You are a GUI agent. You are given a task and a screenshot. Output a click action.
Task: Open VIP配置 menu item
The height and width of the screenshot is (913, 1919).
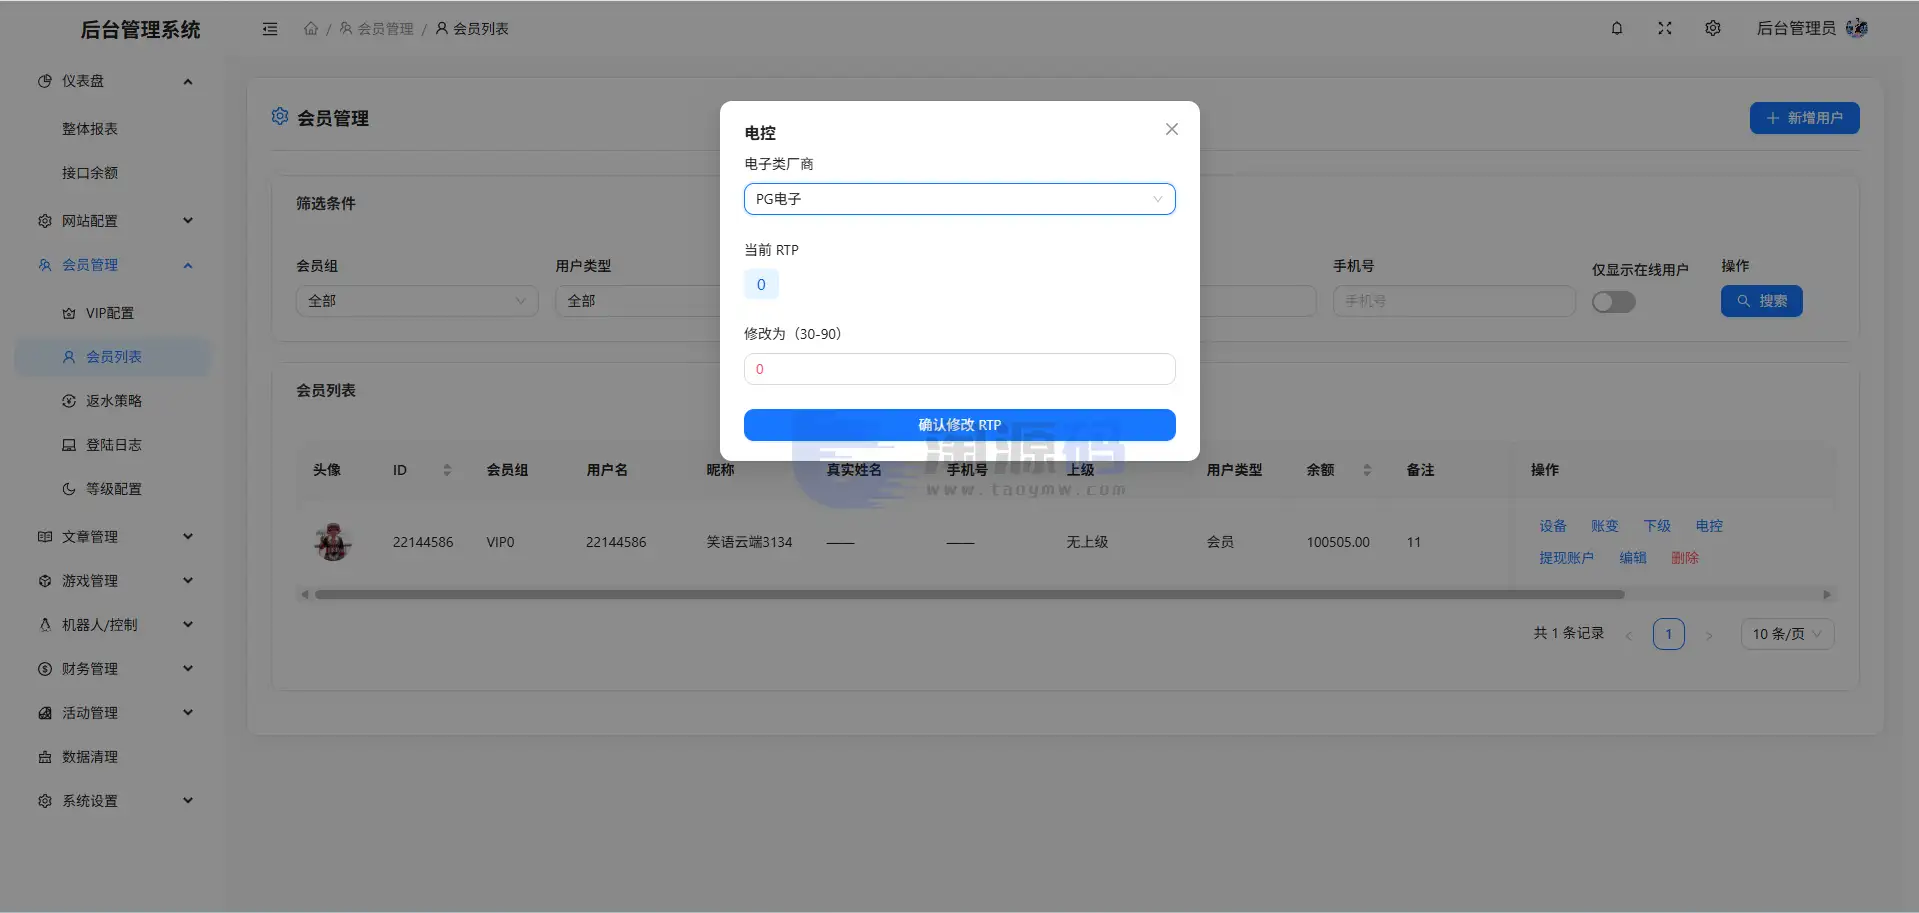pyautogui.click(x=114, y=313)
